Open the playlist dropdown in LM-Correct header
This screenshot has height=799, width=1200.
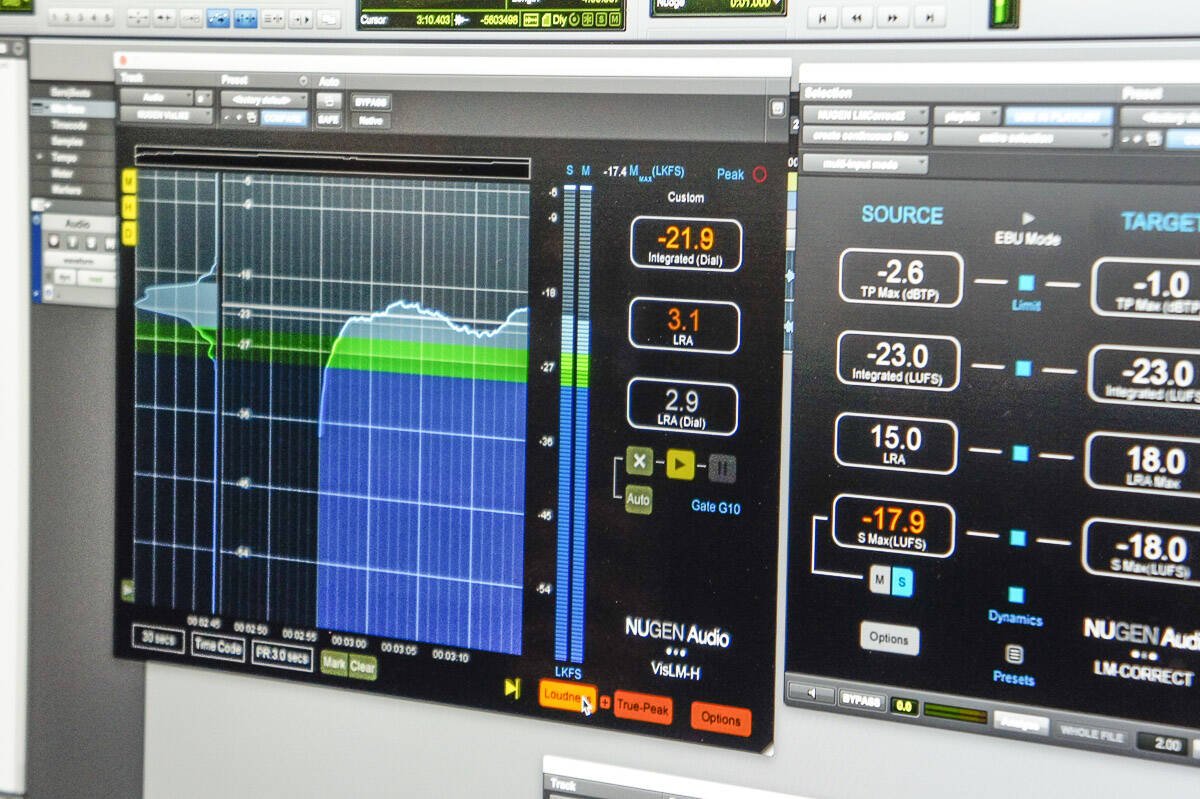967,116
